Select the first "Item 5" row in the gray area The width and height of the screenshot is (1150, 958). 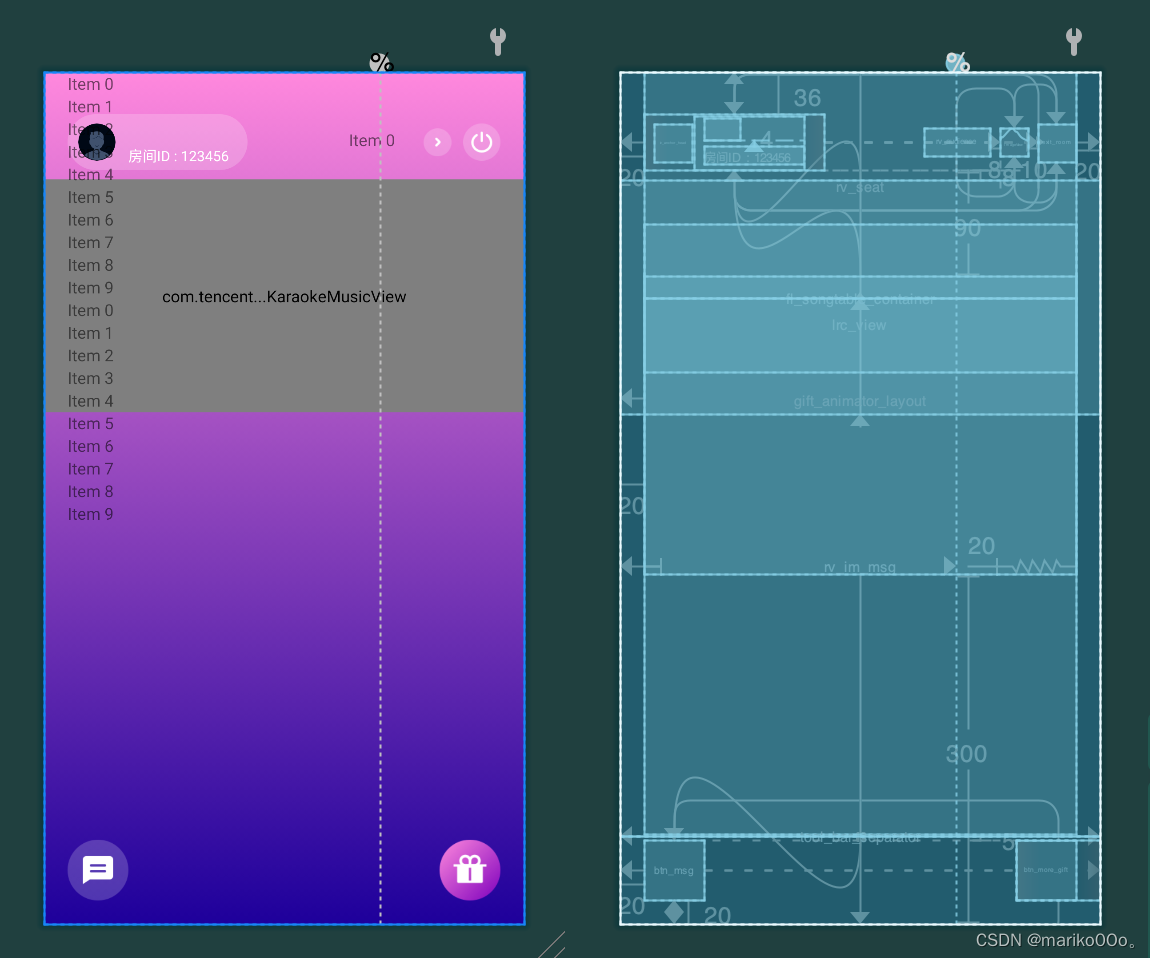(x=90, y=197)
